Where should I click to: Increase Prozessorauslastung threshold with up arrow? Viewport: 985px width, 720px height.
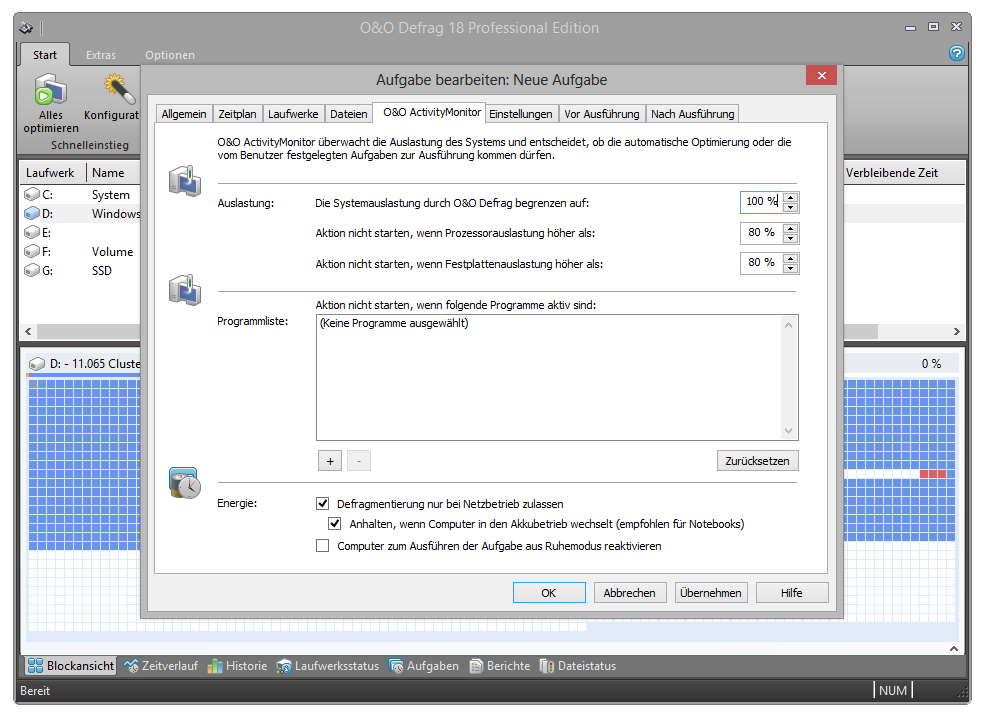coord(791,227)
